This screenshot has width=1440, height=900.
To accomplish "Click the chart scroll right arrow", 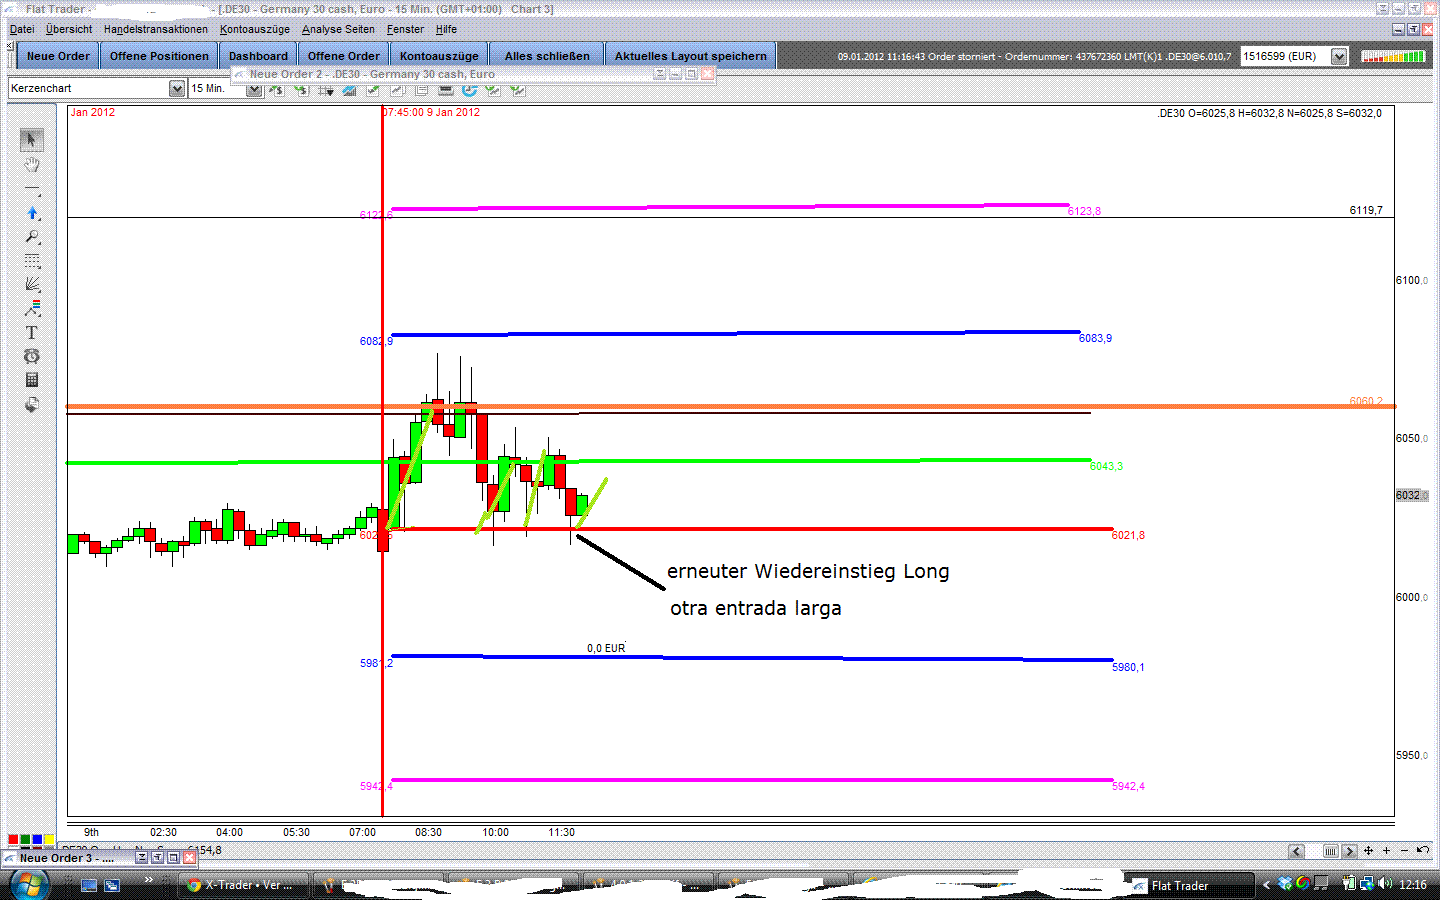I will (x=1349, y=851).
